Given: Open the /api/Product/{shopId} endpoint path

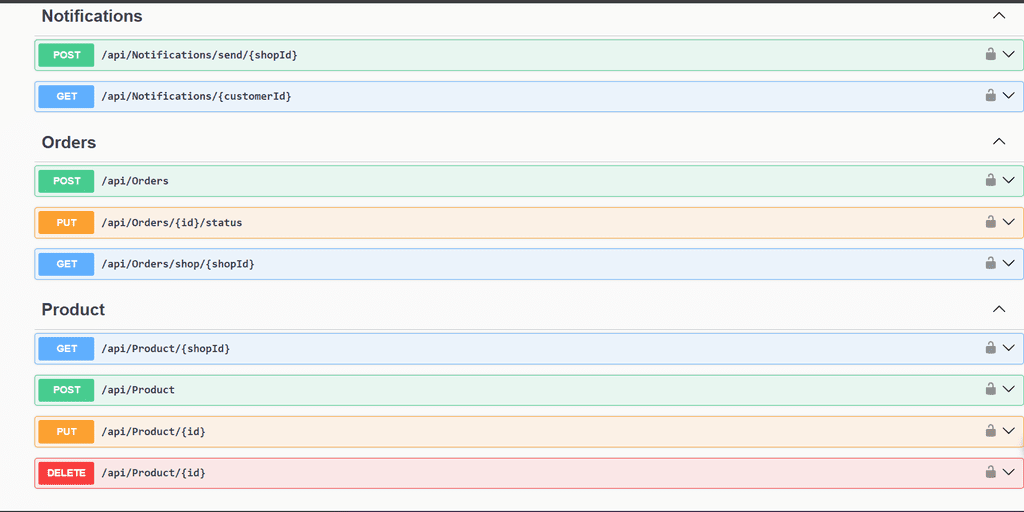Looking at the screenshot, I should click(165, 349).
